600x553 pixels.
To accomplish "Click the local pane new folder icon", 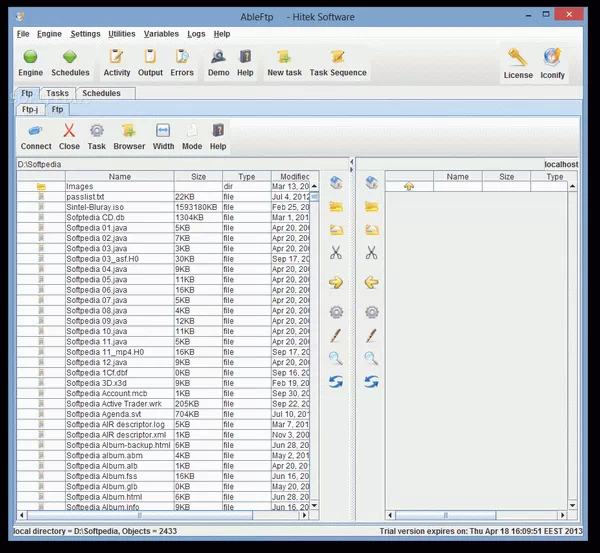I will click(336, 207).
